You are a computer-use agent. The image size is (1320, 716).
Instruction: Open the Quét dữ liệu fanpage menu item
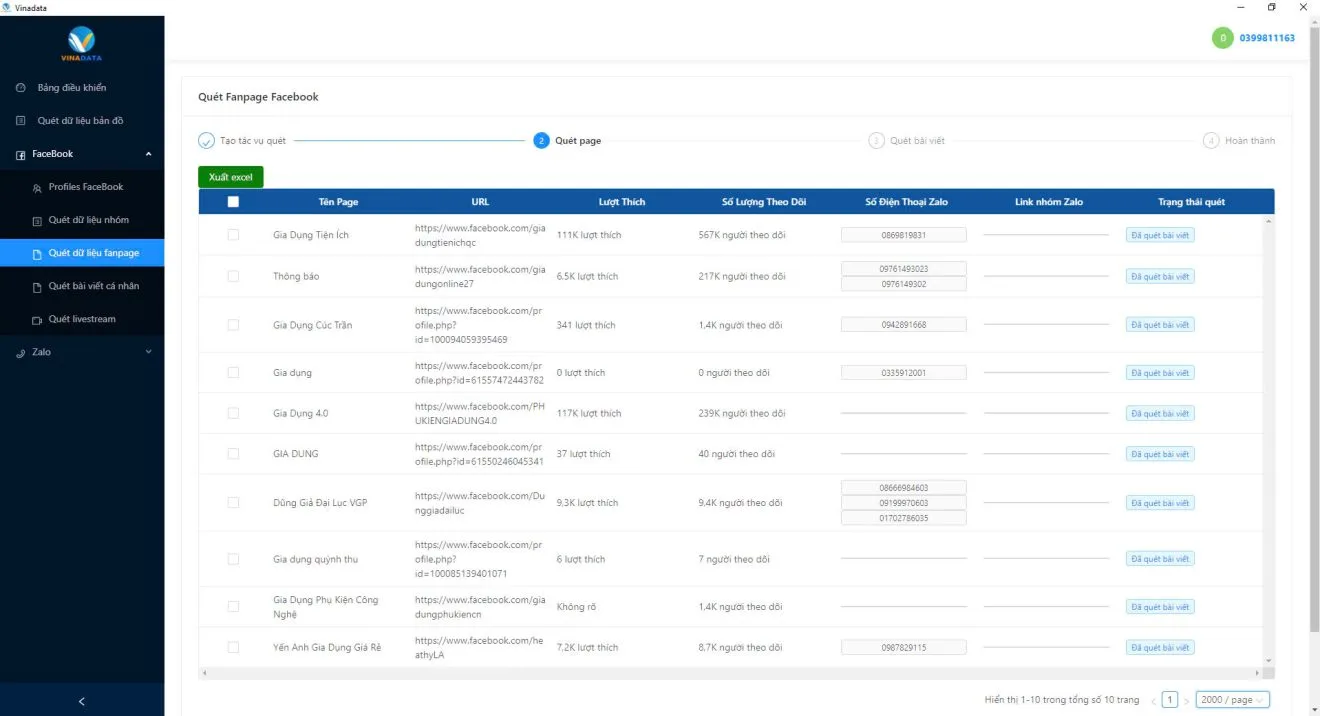[x=93, y=253]
